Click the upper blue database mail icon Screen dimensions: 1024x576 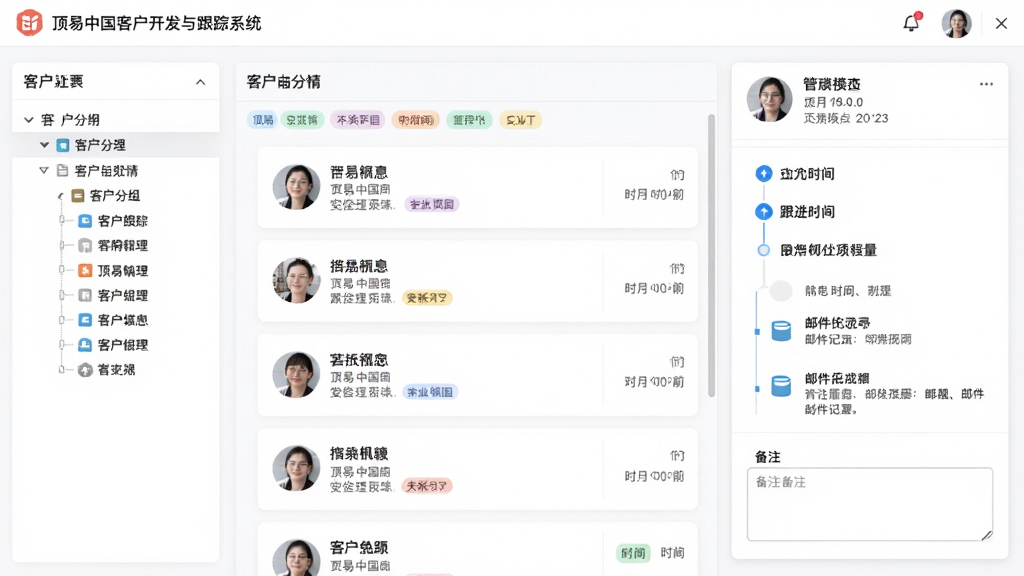(781, 331)
